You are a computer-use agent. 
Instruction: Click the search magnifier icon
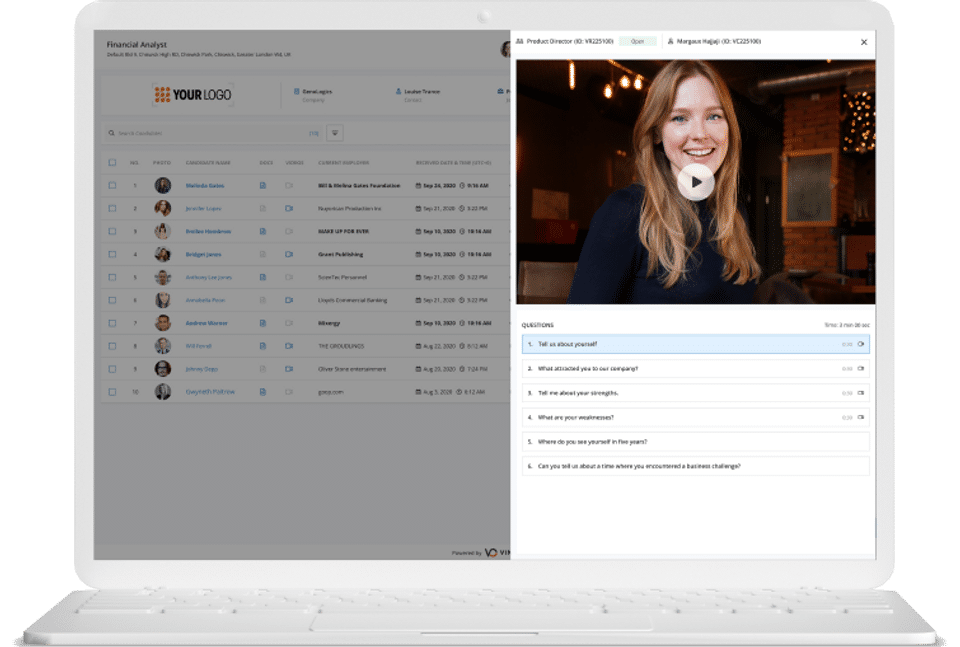tap(111, 133)
